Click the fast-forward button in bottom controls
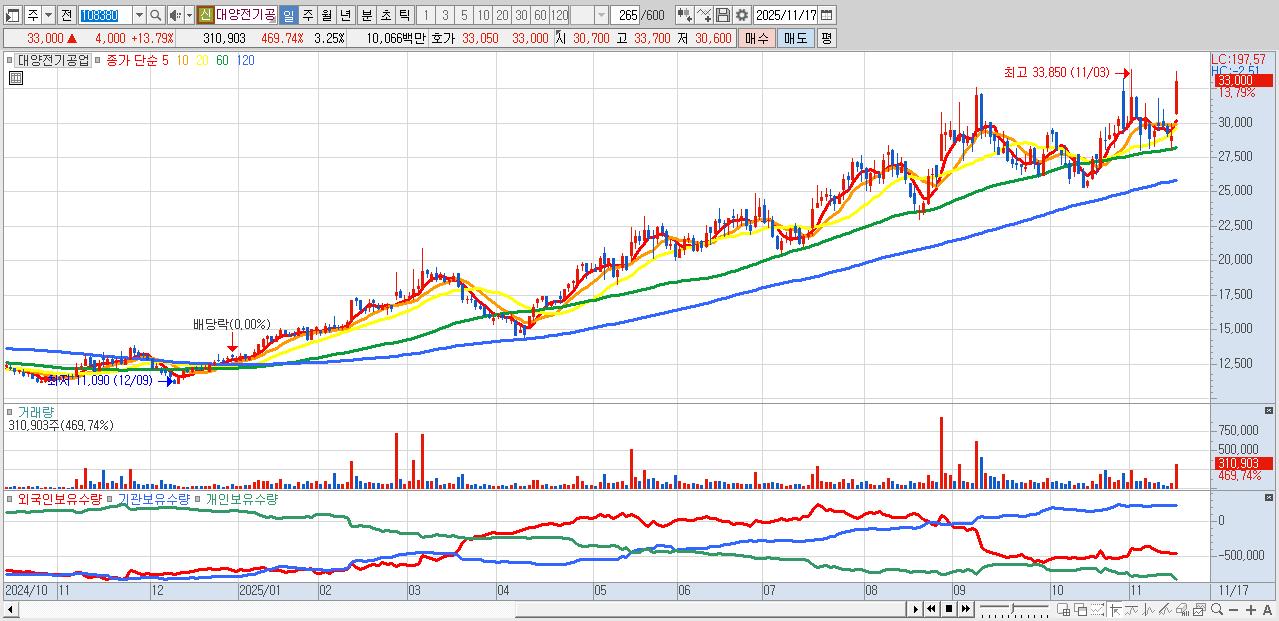This screenshot has width=1279, height=621. (x=966, y=609)
